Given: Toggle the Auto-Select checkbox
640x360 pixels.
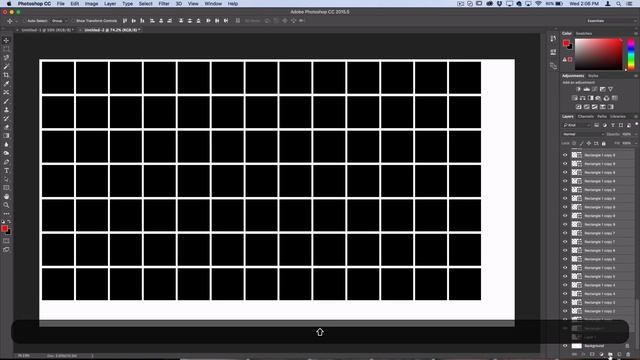Looking at the screenshot, I should pyautogui.click(x=24, y=20).
